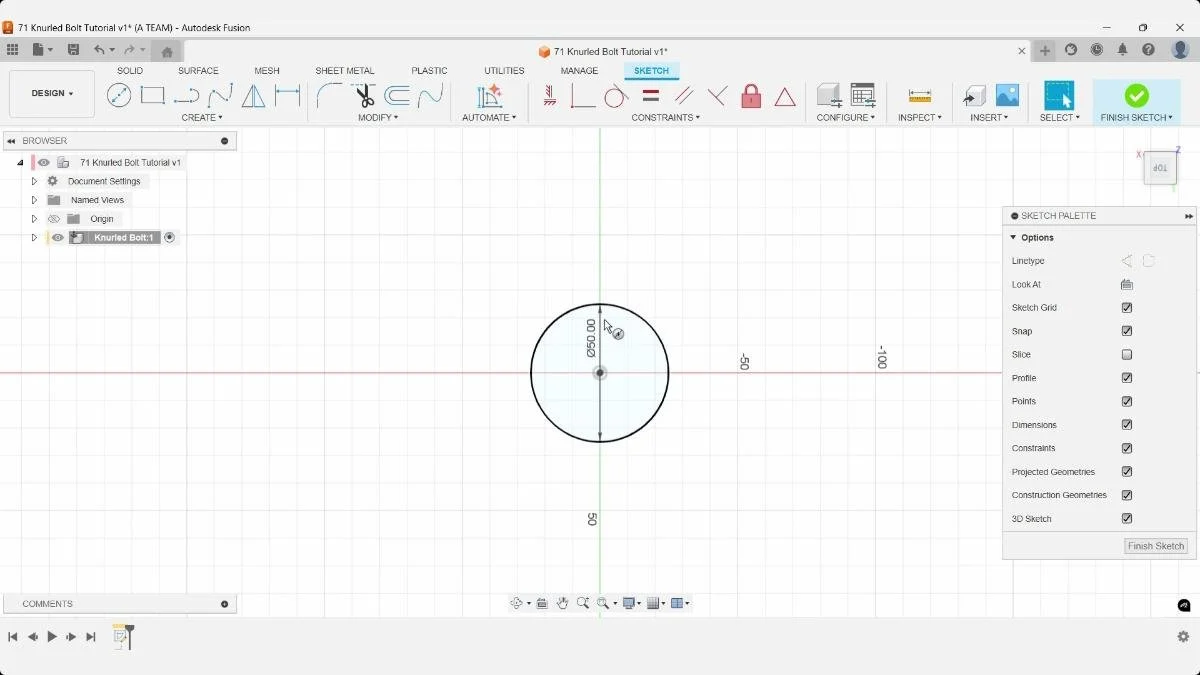Screen dimensions: 1200x675
Task: Click the Finish Sketch button in palette
Action: [1156, 546]
